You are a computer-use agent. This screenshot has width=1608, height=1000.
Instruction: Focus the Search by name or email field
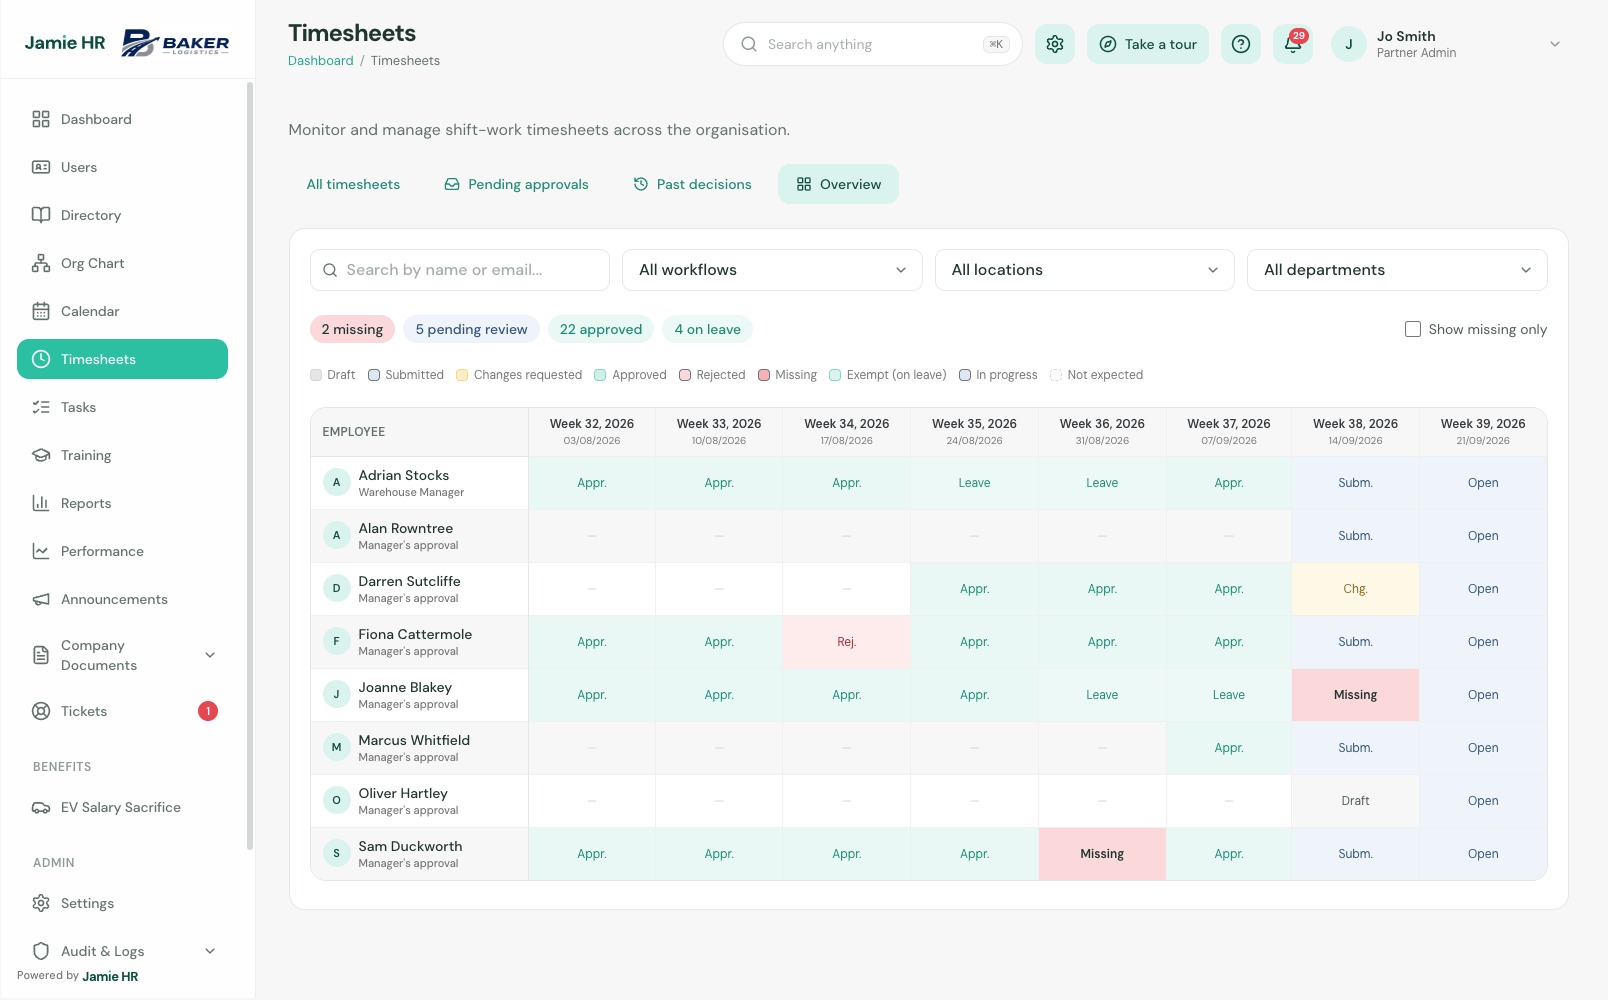click(x=460, y=270)
